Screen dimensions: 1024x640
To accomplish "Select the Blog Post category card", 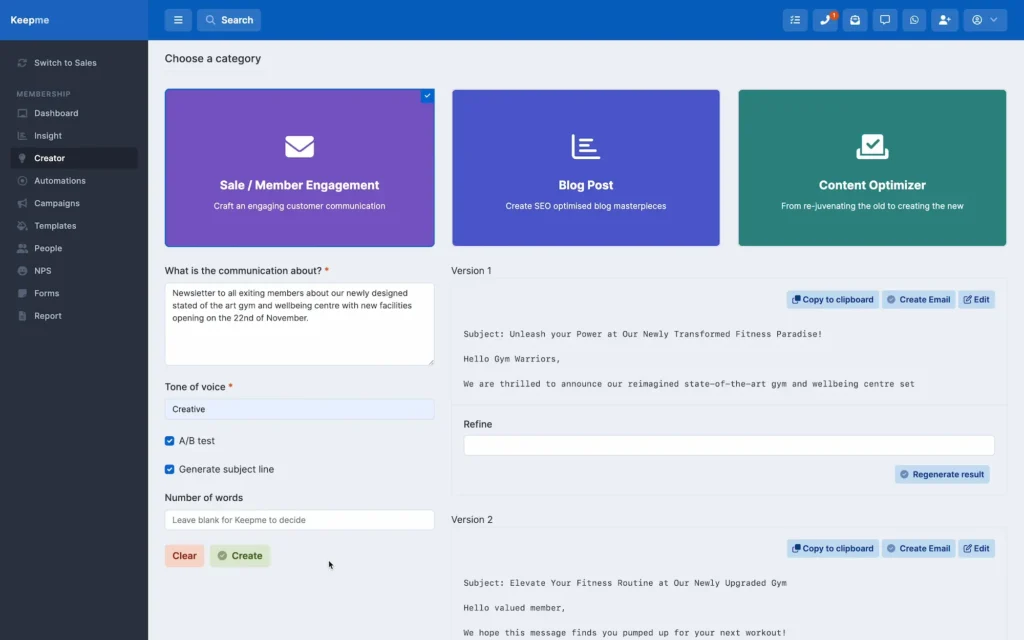I will click(x=586, y=168).
